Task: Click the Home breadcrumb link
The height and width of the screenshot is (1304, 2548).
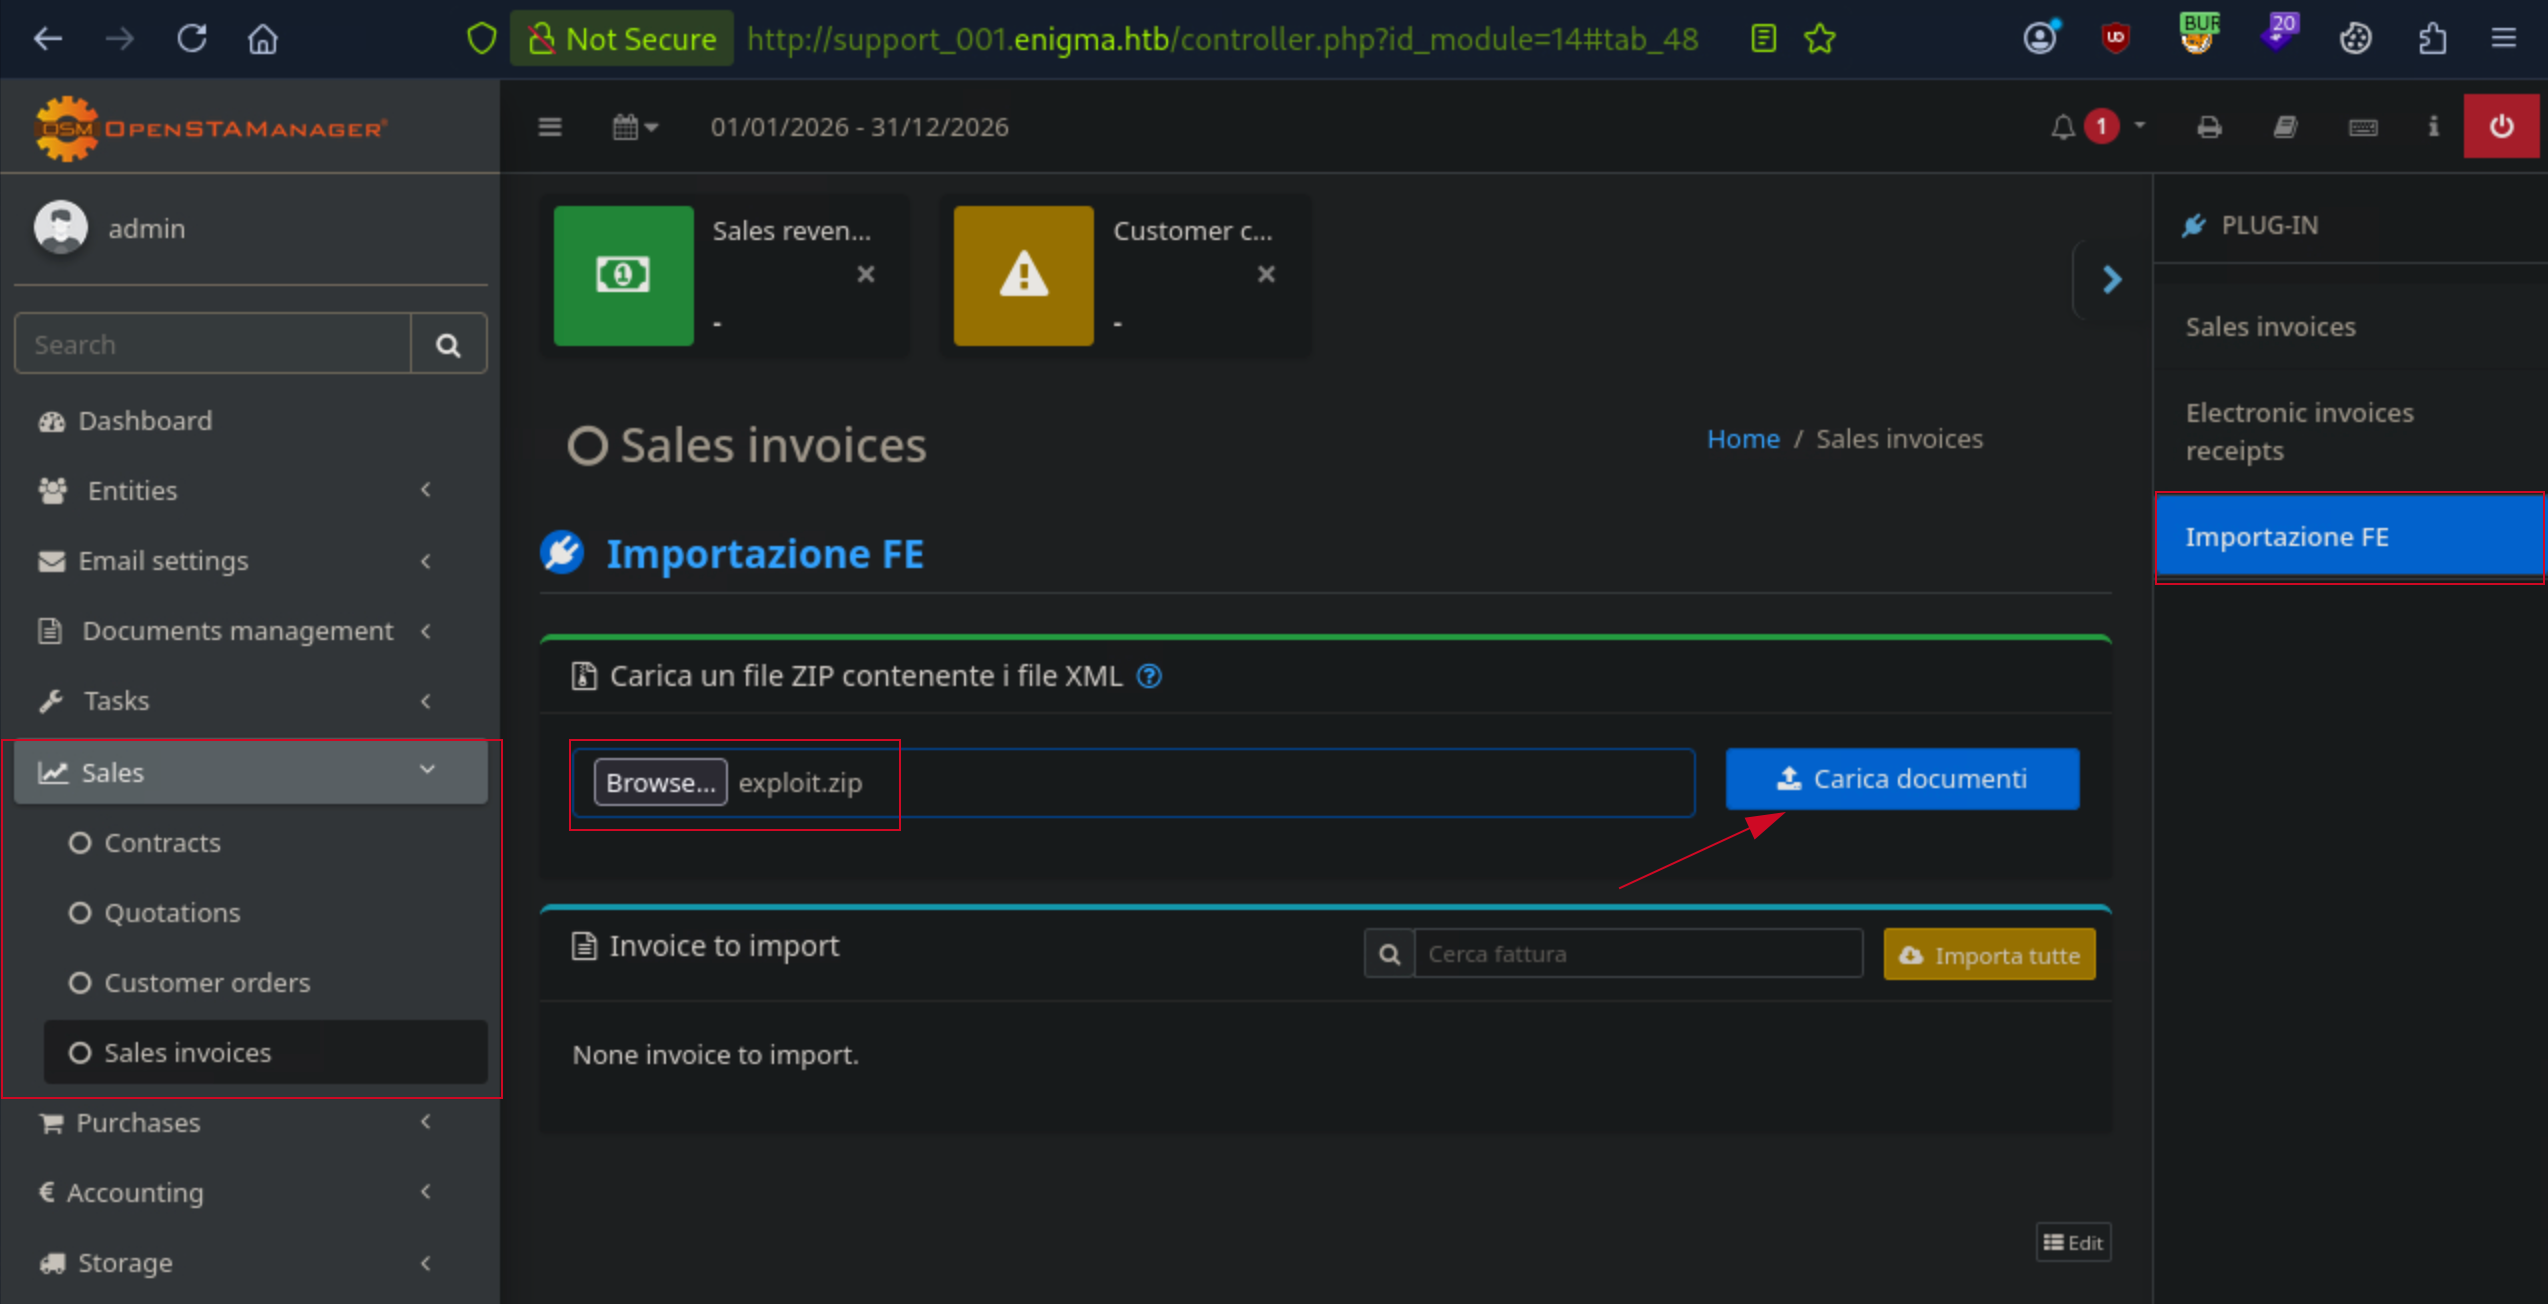Action: click(x=1742, y=438)
